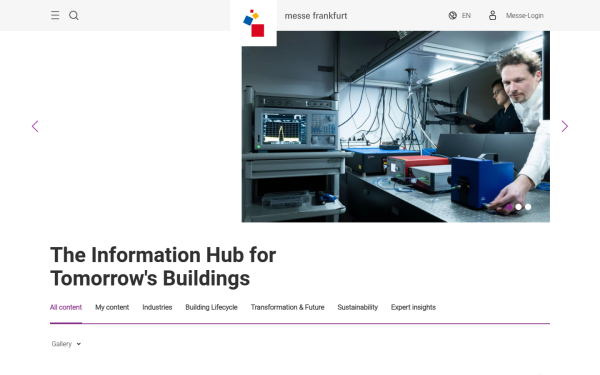Image resolution: width=600 pixels, height=375 pixels.
Task: Expand the Gallery view dropdown
Action: point(66,344)
